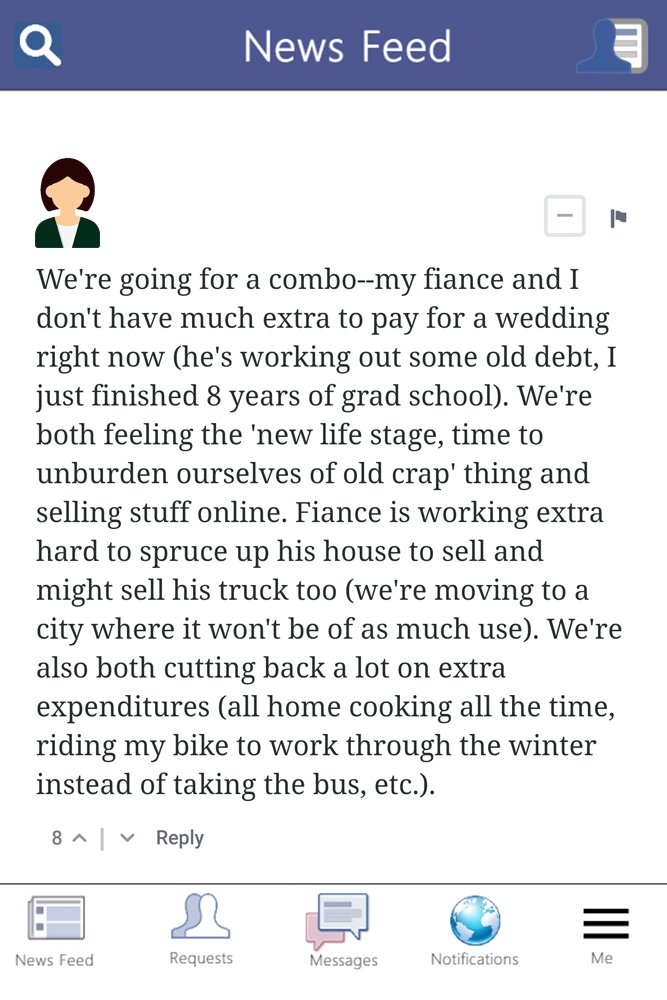Select the Messages label in bottom bar

pyautogui.click(x=344, y=960)
